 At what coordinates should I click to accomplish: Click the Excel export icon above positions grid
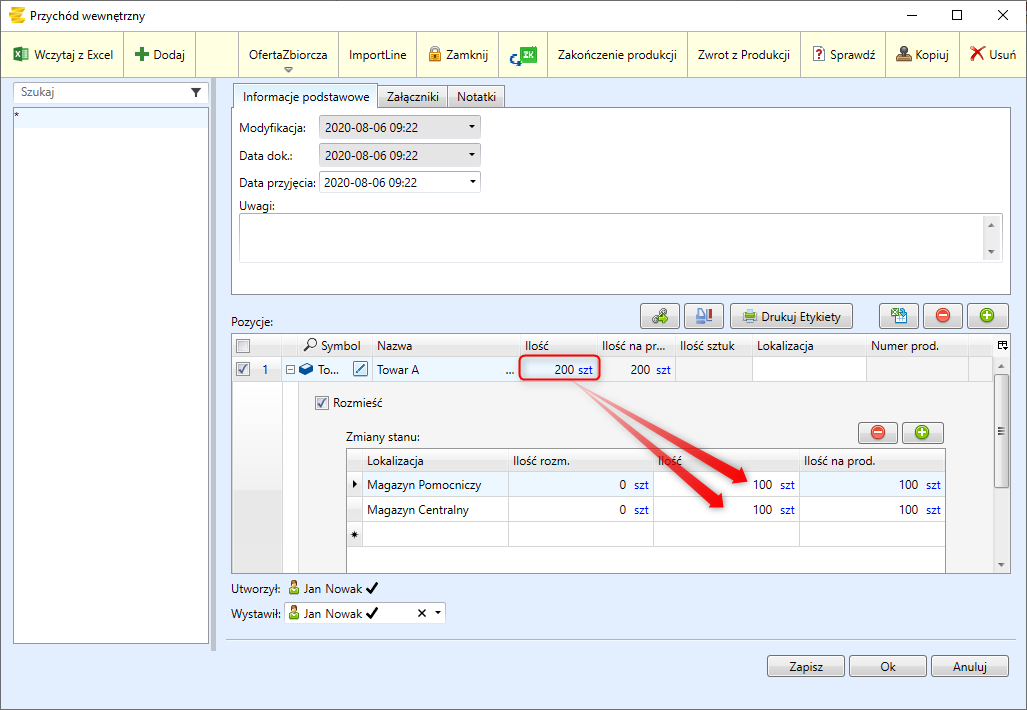click(899, 317)
